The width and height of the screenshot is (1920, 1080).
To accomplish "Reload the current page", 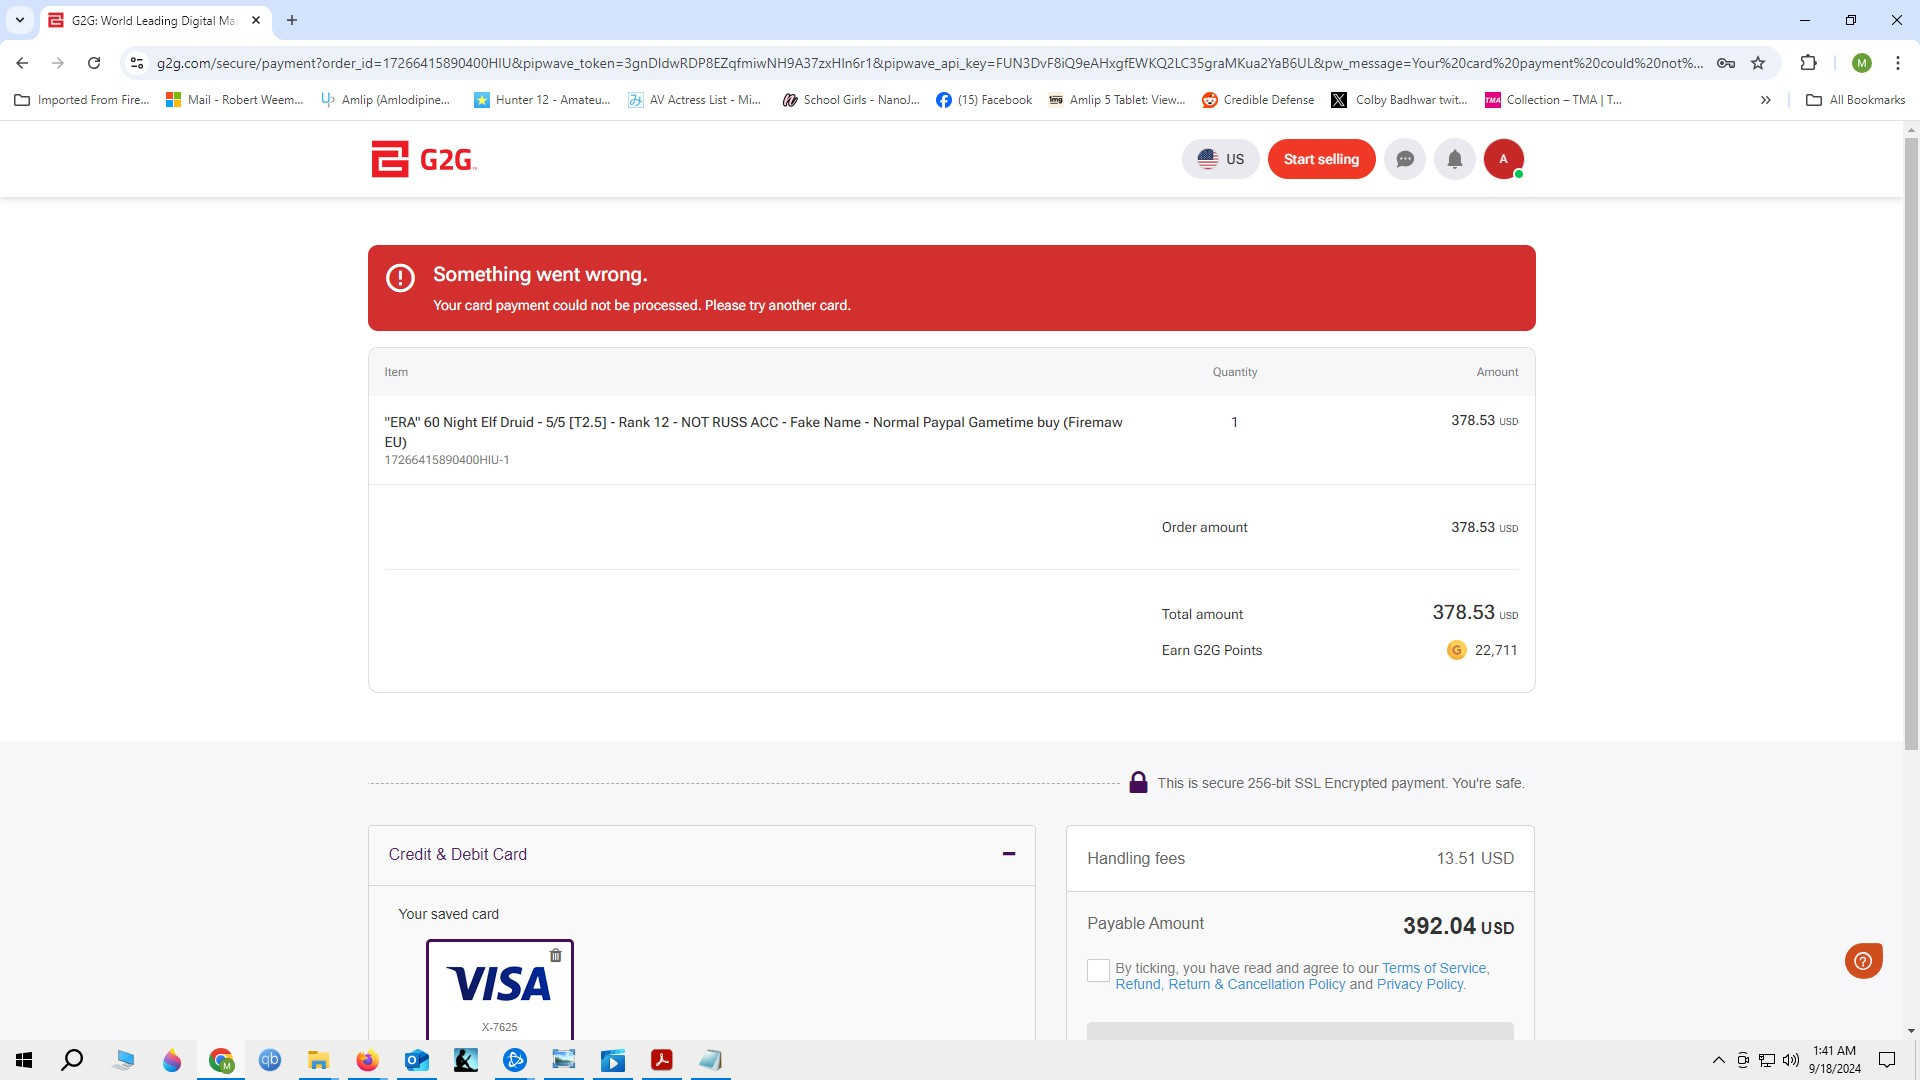I will click(94, 63).
